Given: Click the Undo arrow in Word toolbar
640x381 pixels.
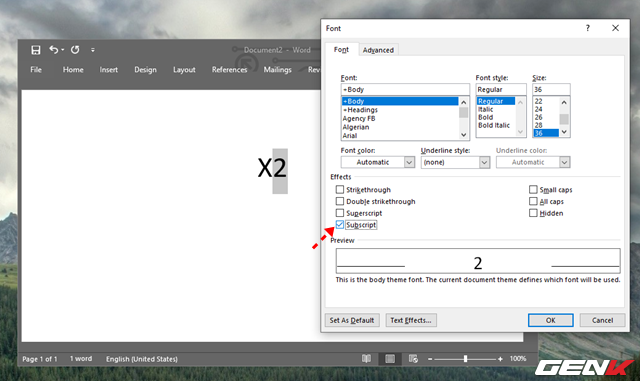Looking at the screenshot, I should tap(53, 49).
